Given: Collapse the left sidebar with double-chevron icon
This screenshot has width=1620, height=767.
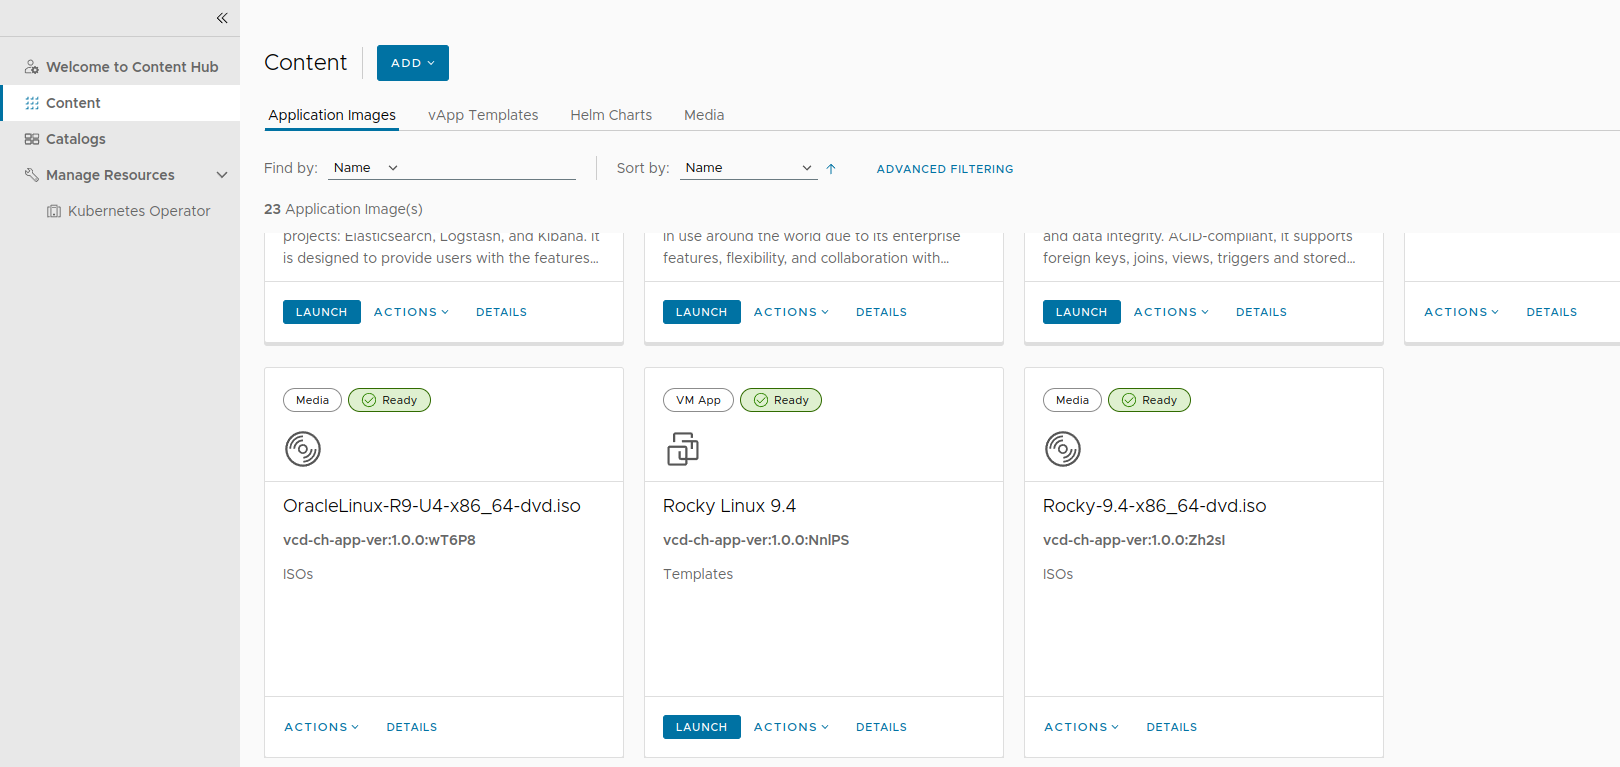Looking at the screenshot, I should click(222, 18).
